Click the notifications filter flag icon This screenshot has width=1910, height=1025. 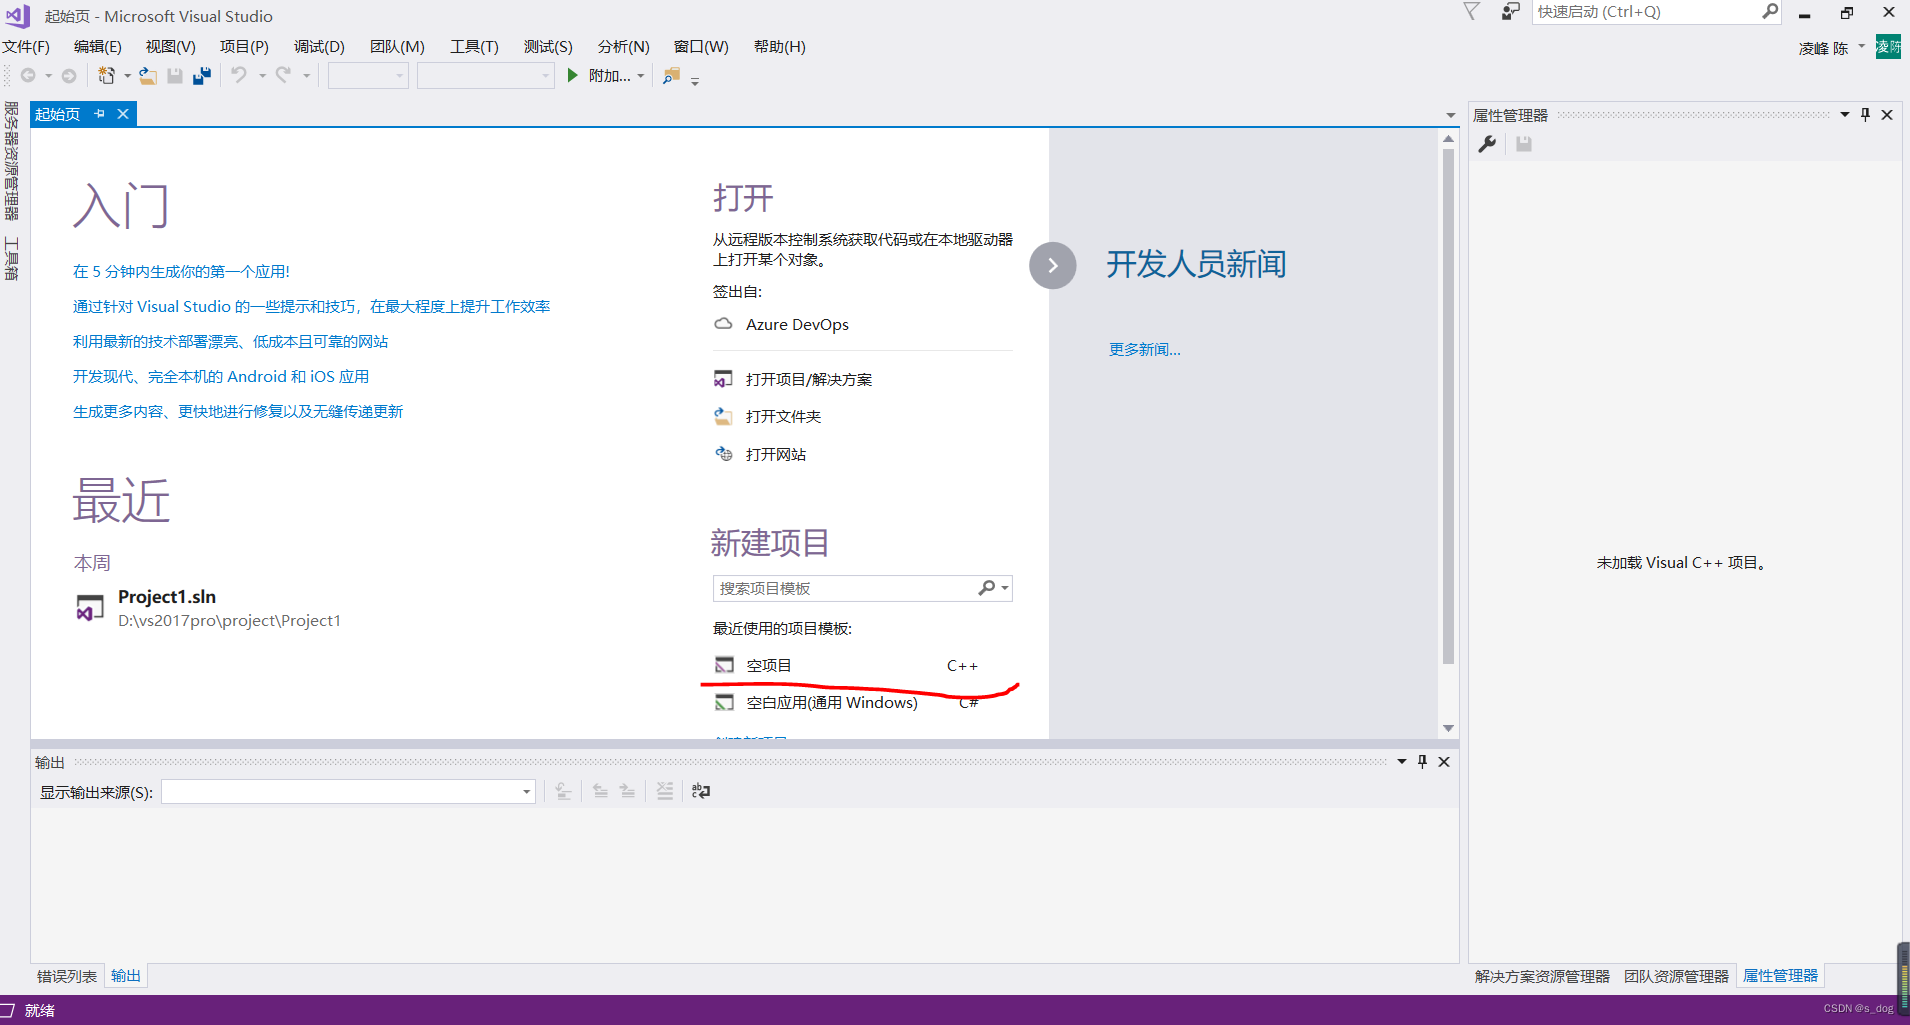pos(1471,12)
